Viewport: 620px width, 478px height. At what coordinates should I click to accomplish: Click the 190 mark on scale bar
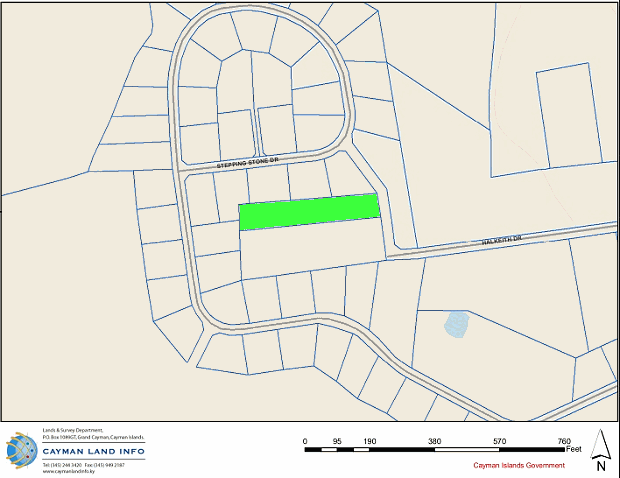[370, 440]
